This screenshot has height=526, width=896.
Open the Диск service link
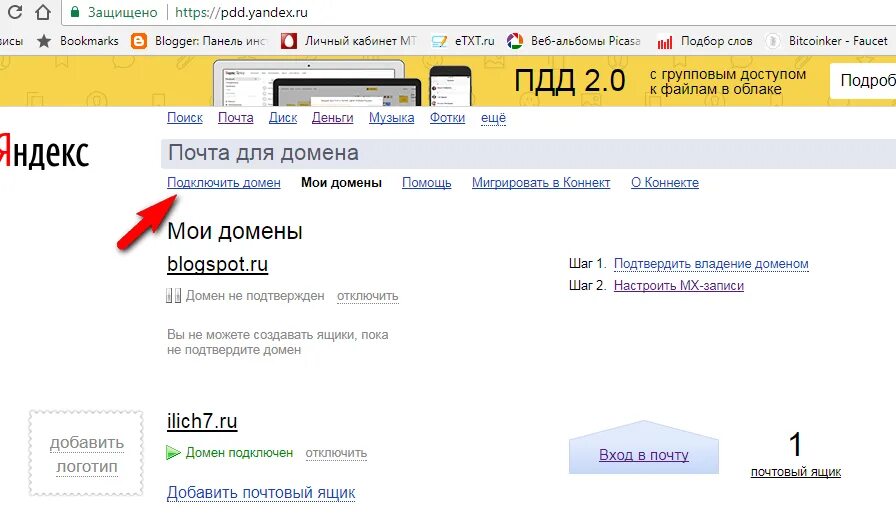[x=283, y=118]
